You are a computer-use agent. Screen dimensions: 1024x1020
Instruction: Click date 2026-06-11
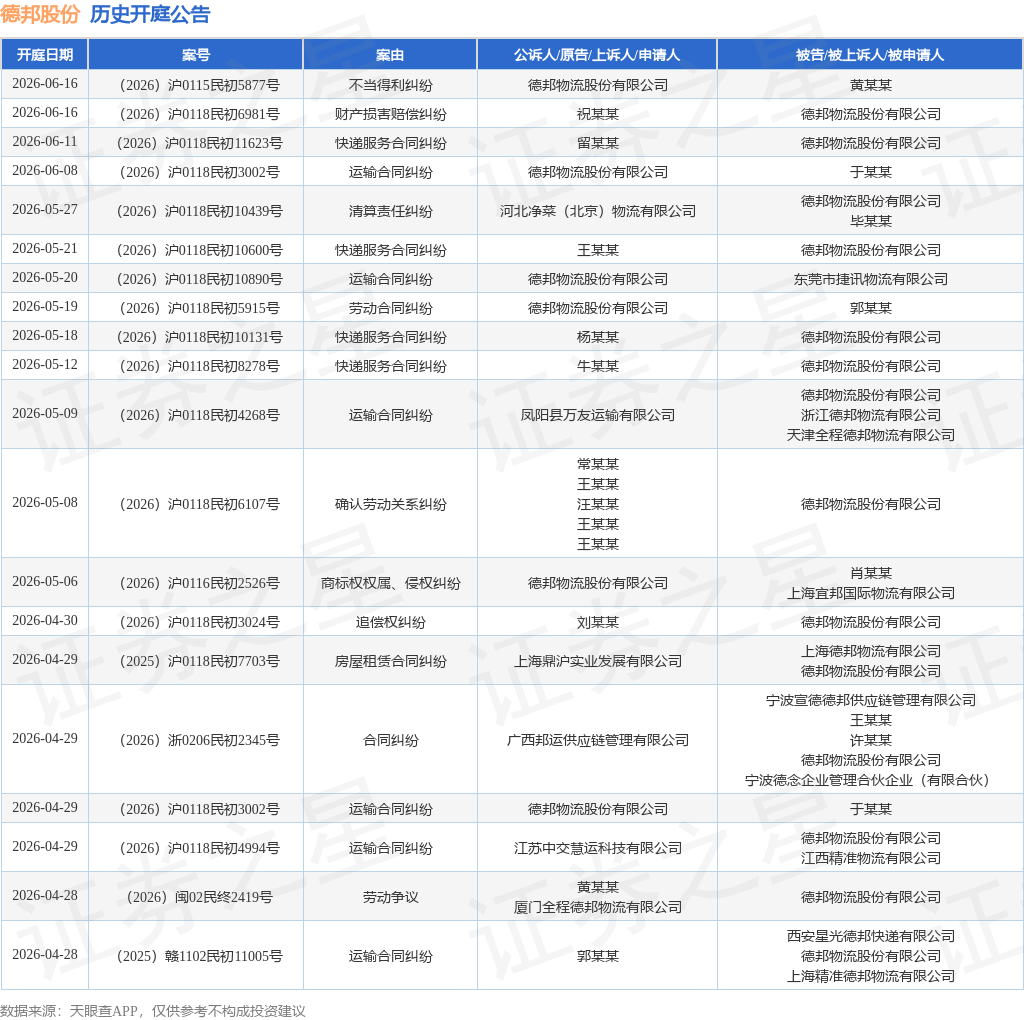44,142
